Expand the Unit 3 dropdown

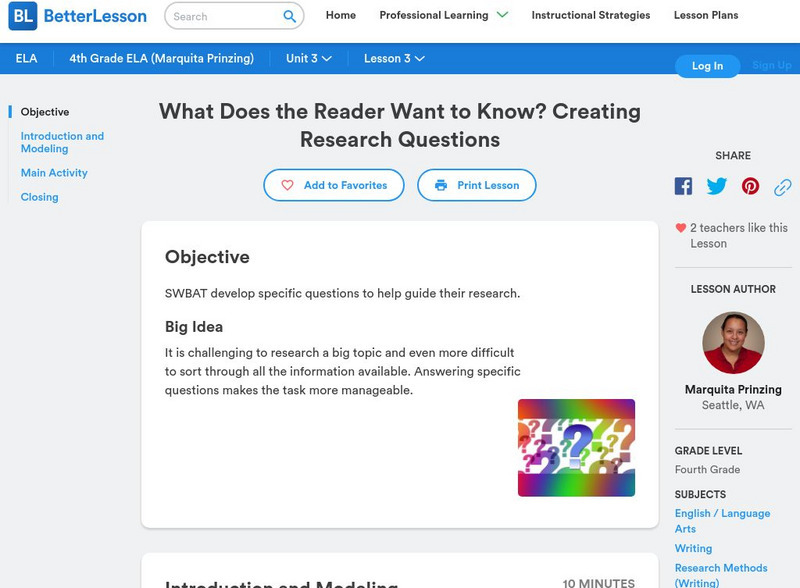309,59
